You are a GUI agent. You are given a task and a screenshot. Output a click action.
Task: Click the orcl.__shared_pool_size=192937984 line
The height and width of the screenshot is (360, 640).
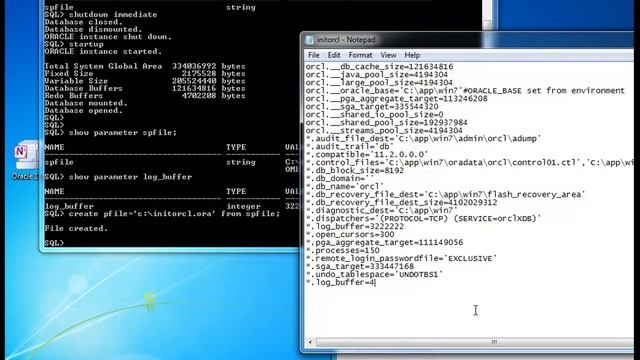[x=386, y=122]
